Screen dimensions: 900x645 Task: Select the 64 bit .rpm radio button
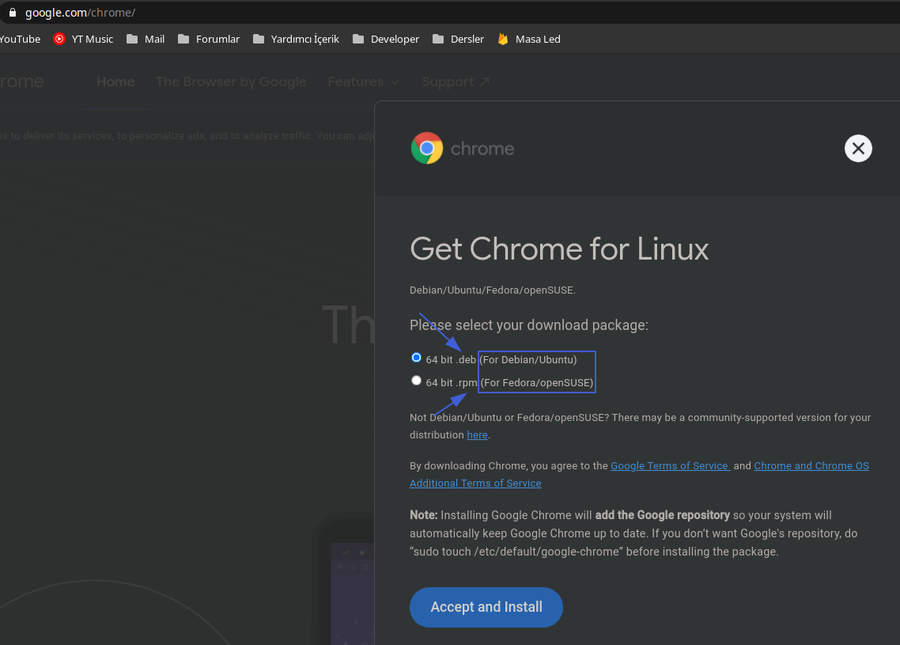[416, 380]
